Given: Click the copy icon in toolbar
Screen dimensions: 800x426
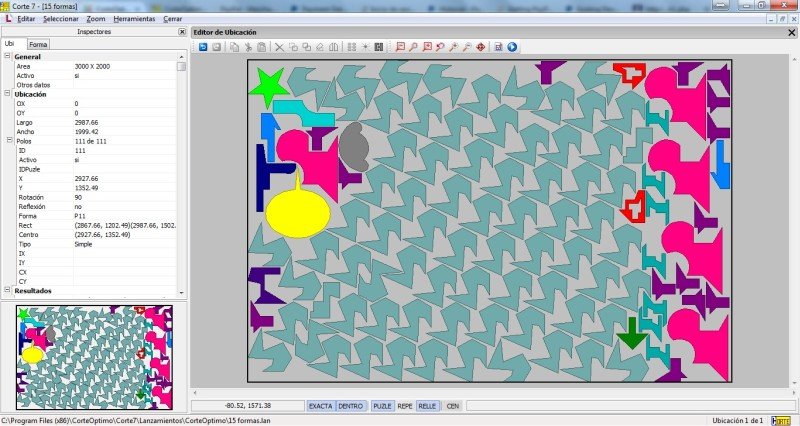Looking at the screenshot, I should coord(234,47).
